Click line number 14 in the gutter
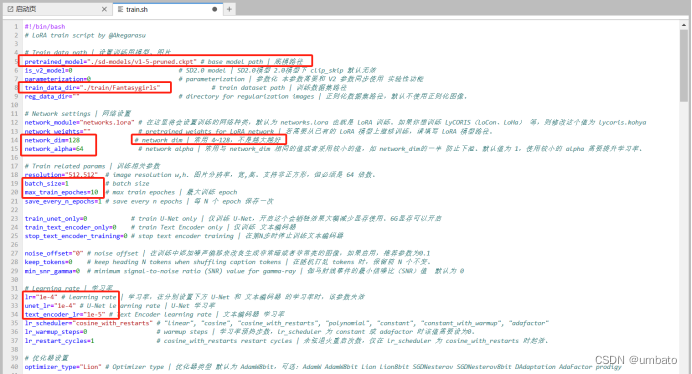This screenshot has width=692, height=374. (x=15, y=140)
